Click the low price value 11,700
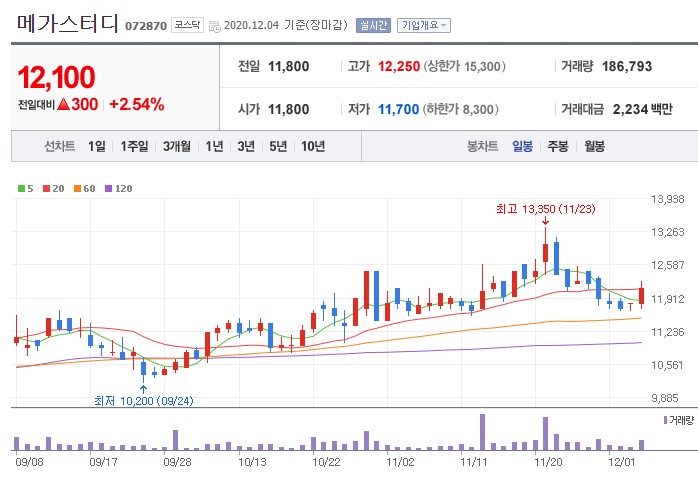Image resolution: width=698 pixels, height=477 pixels. [x=398, y=109]
